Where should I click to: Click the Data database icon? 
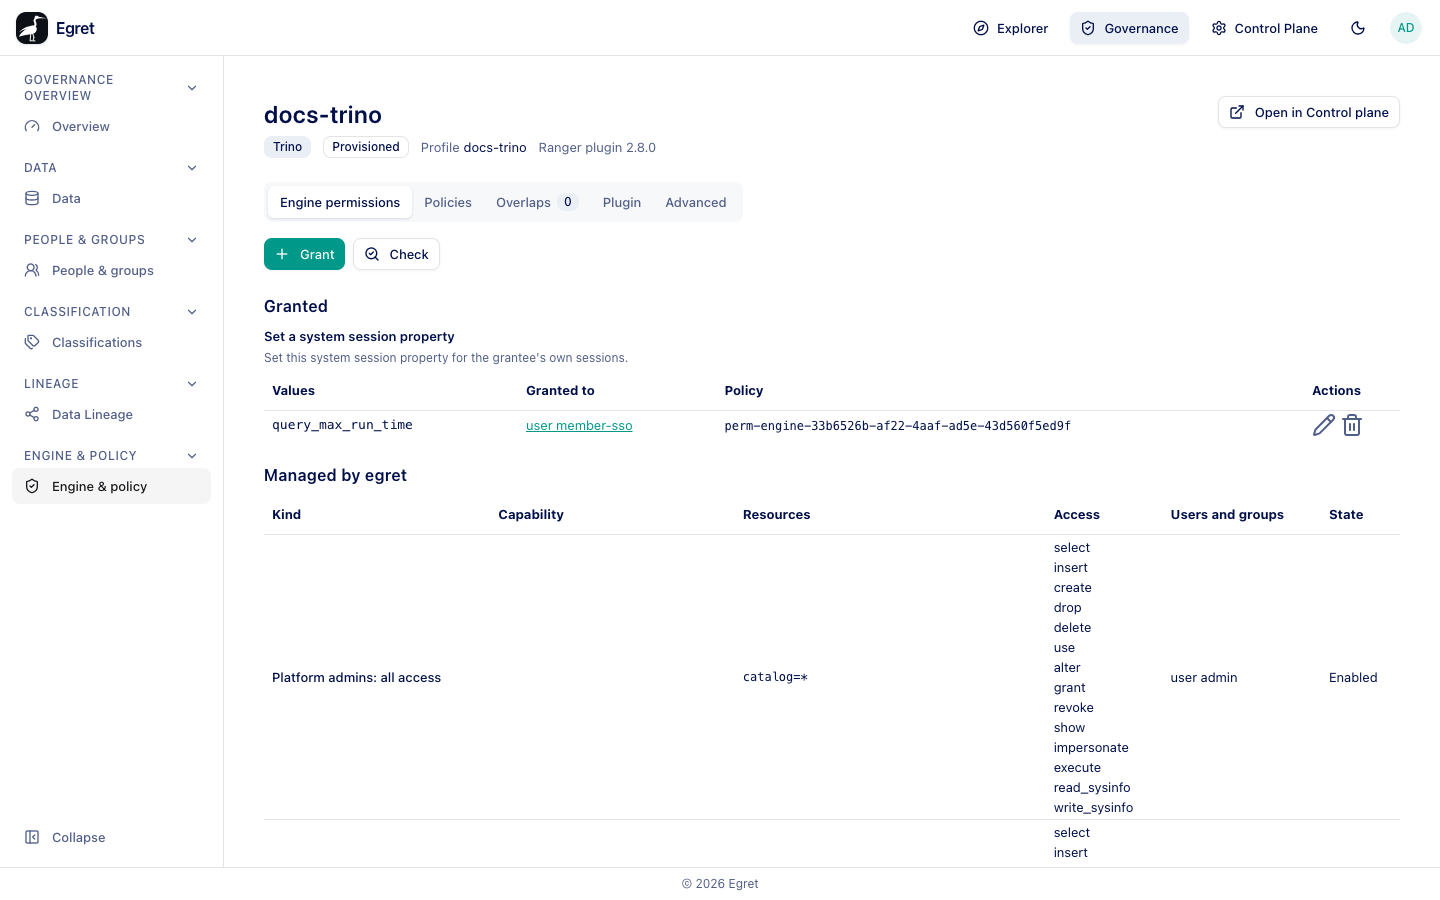(x=32, y=199)
